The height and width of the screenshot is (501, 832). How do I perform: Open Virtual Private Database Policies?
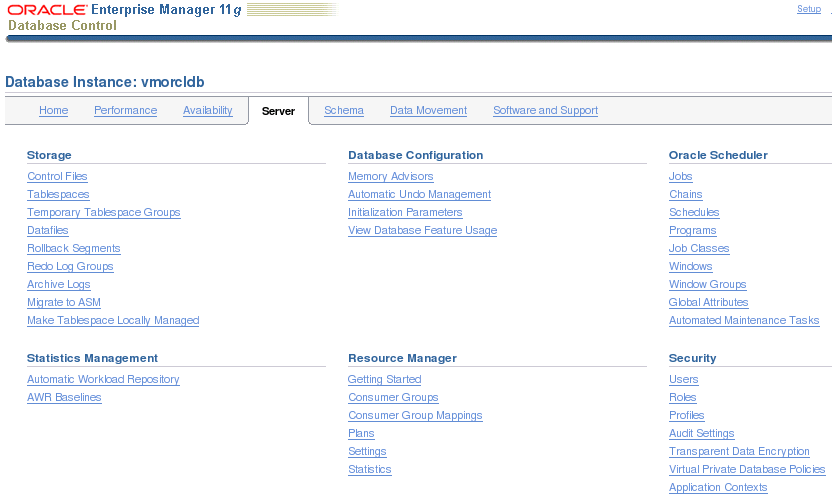click(747, 470)
